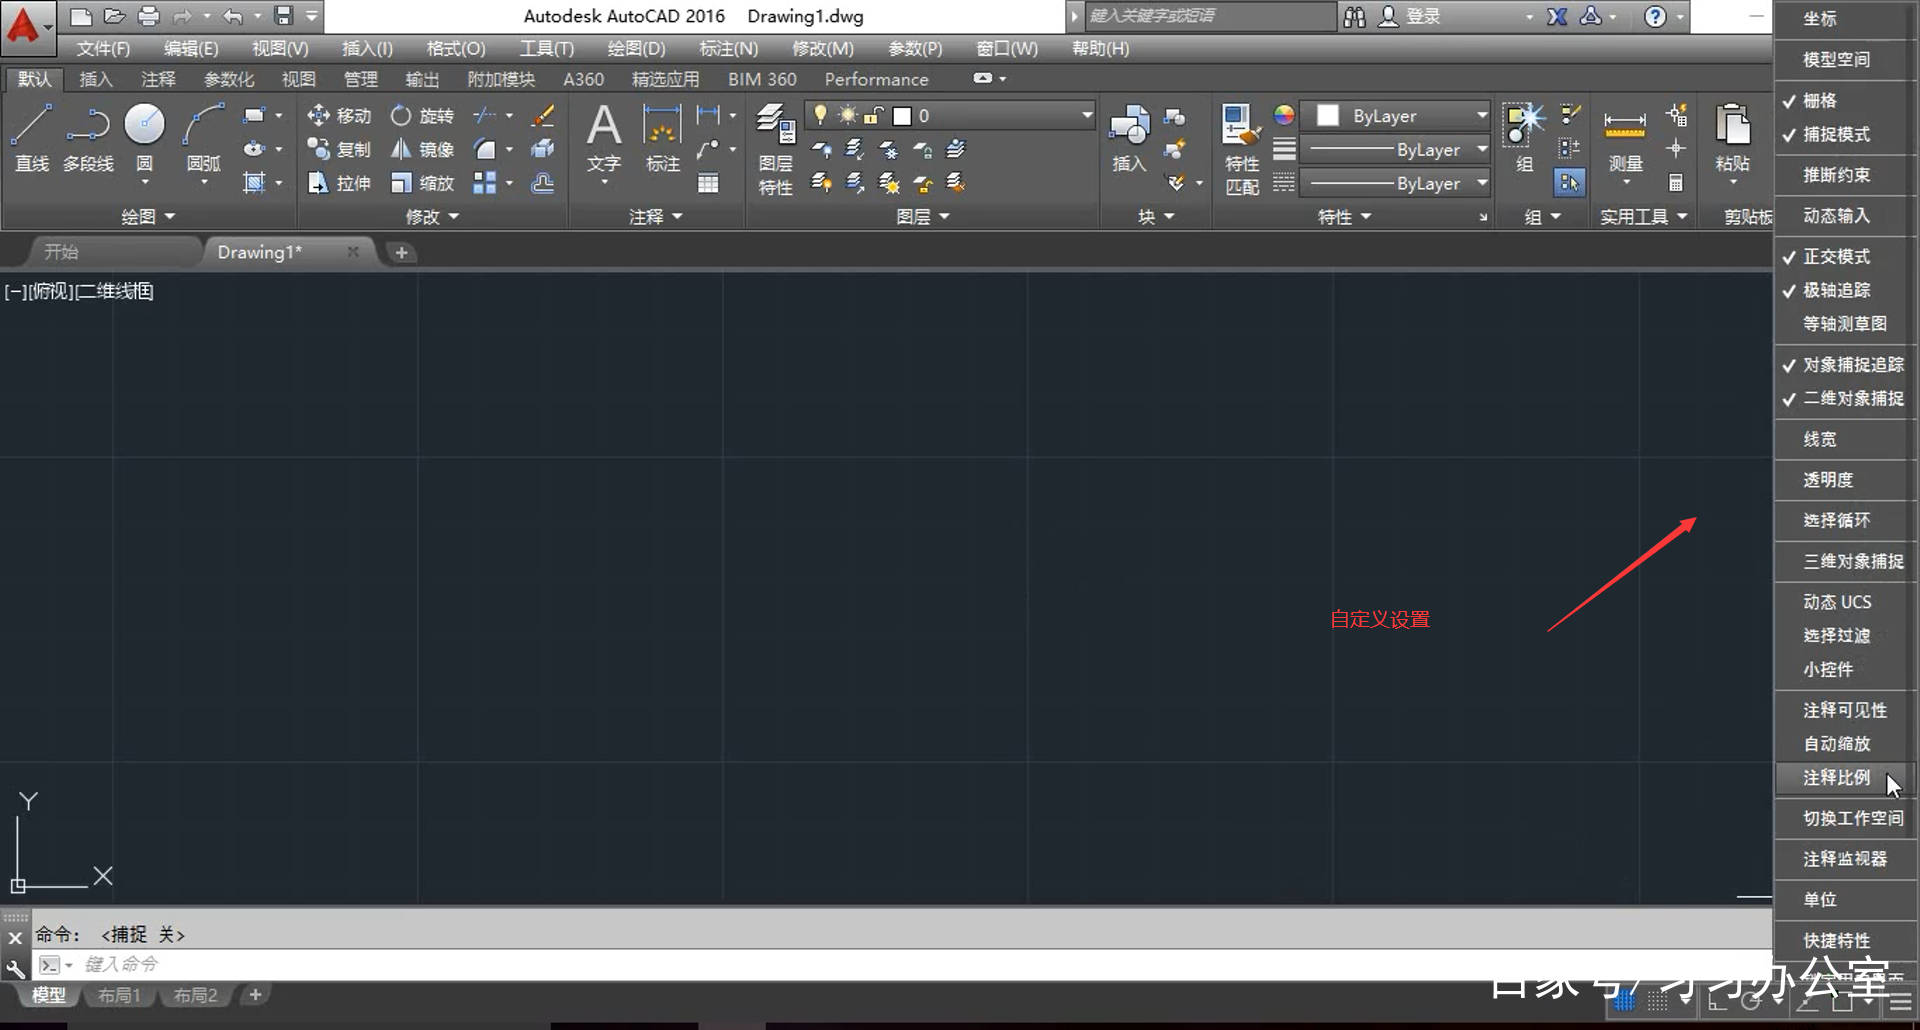Open Layer Properties (图层特性) panel

click(775, 148)
